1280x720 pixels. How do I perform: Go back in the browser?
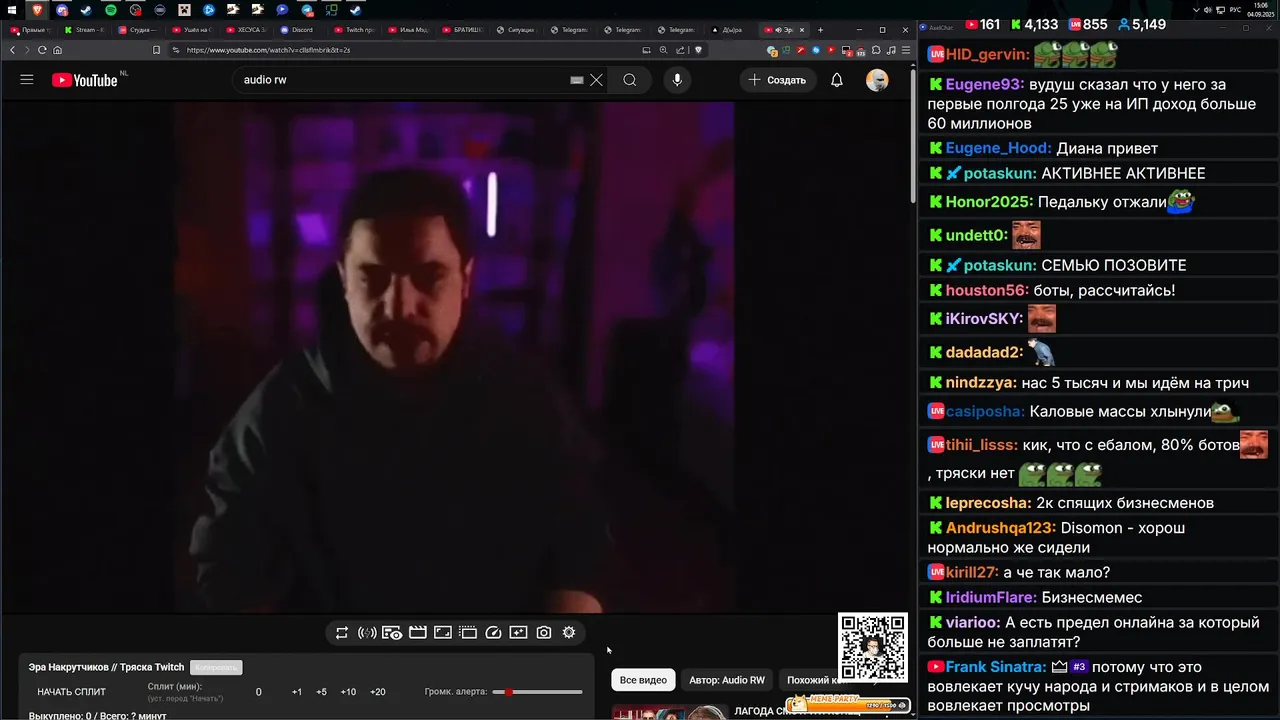(12, 50)
